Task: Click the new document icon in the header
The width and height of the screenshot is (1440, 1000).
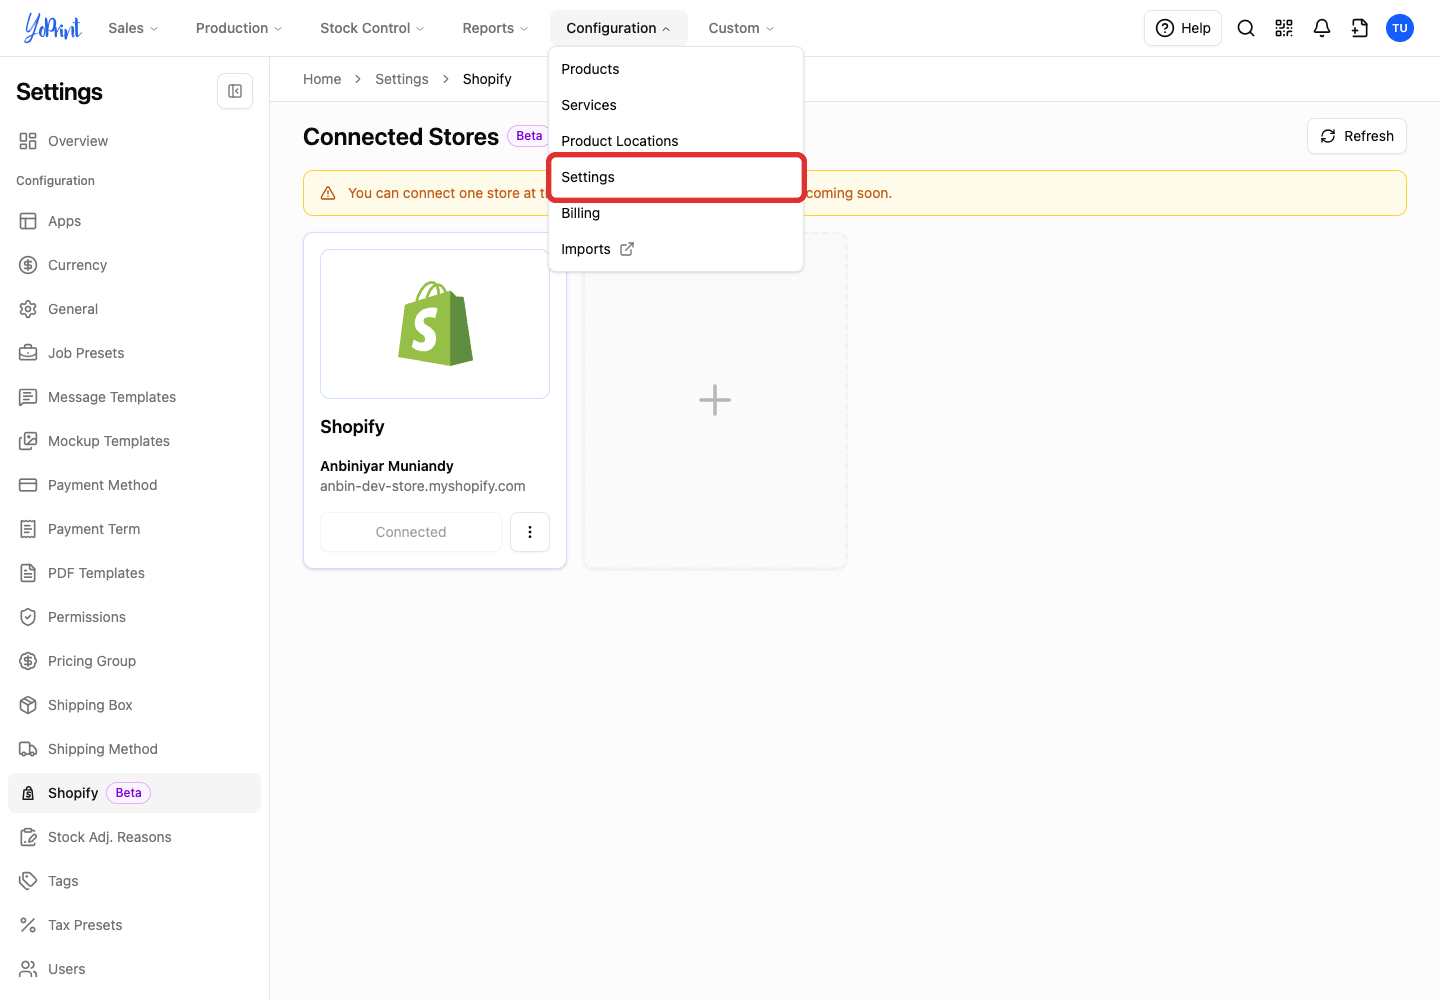Action: (1360, 28)
